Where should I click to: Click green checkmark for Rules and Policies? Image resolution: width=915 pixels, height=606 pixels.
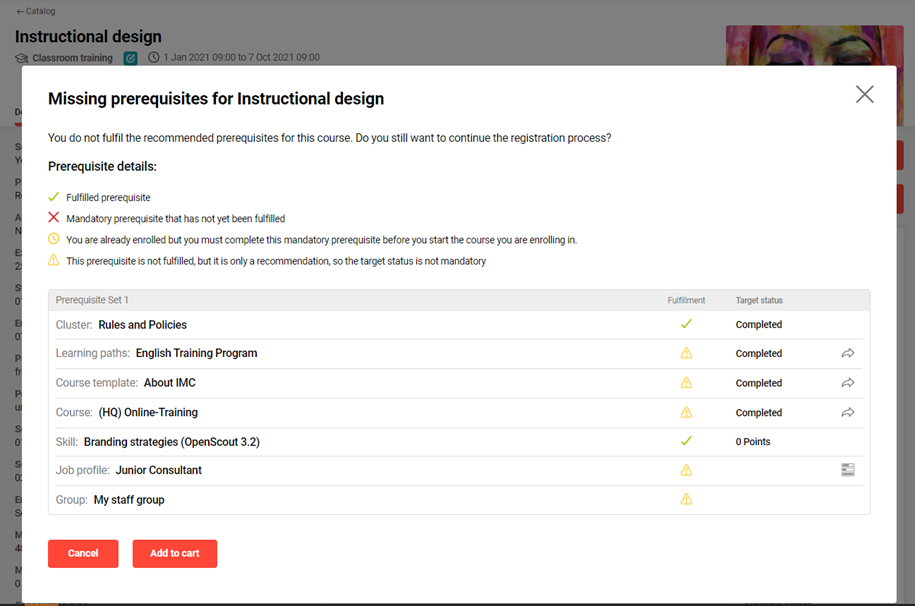686,324
